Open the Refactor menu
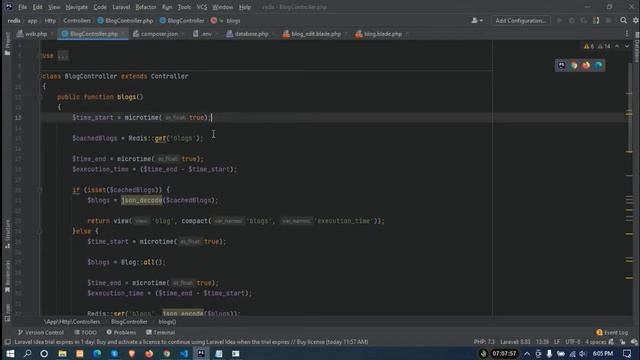Screen dimensions: 640x360 146,7
